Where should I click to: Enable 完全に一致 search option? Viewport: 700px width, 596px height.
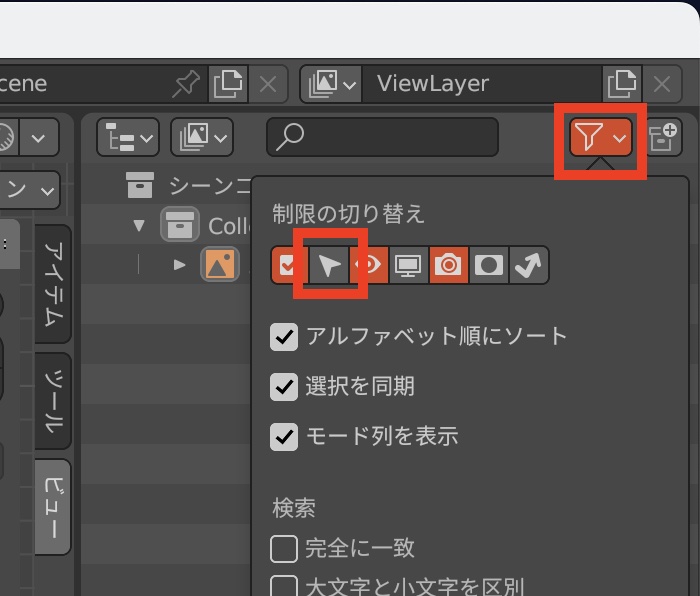coord(285,548)
